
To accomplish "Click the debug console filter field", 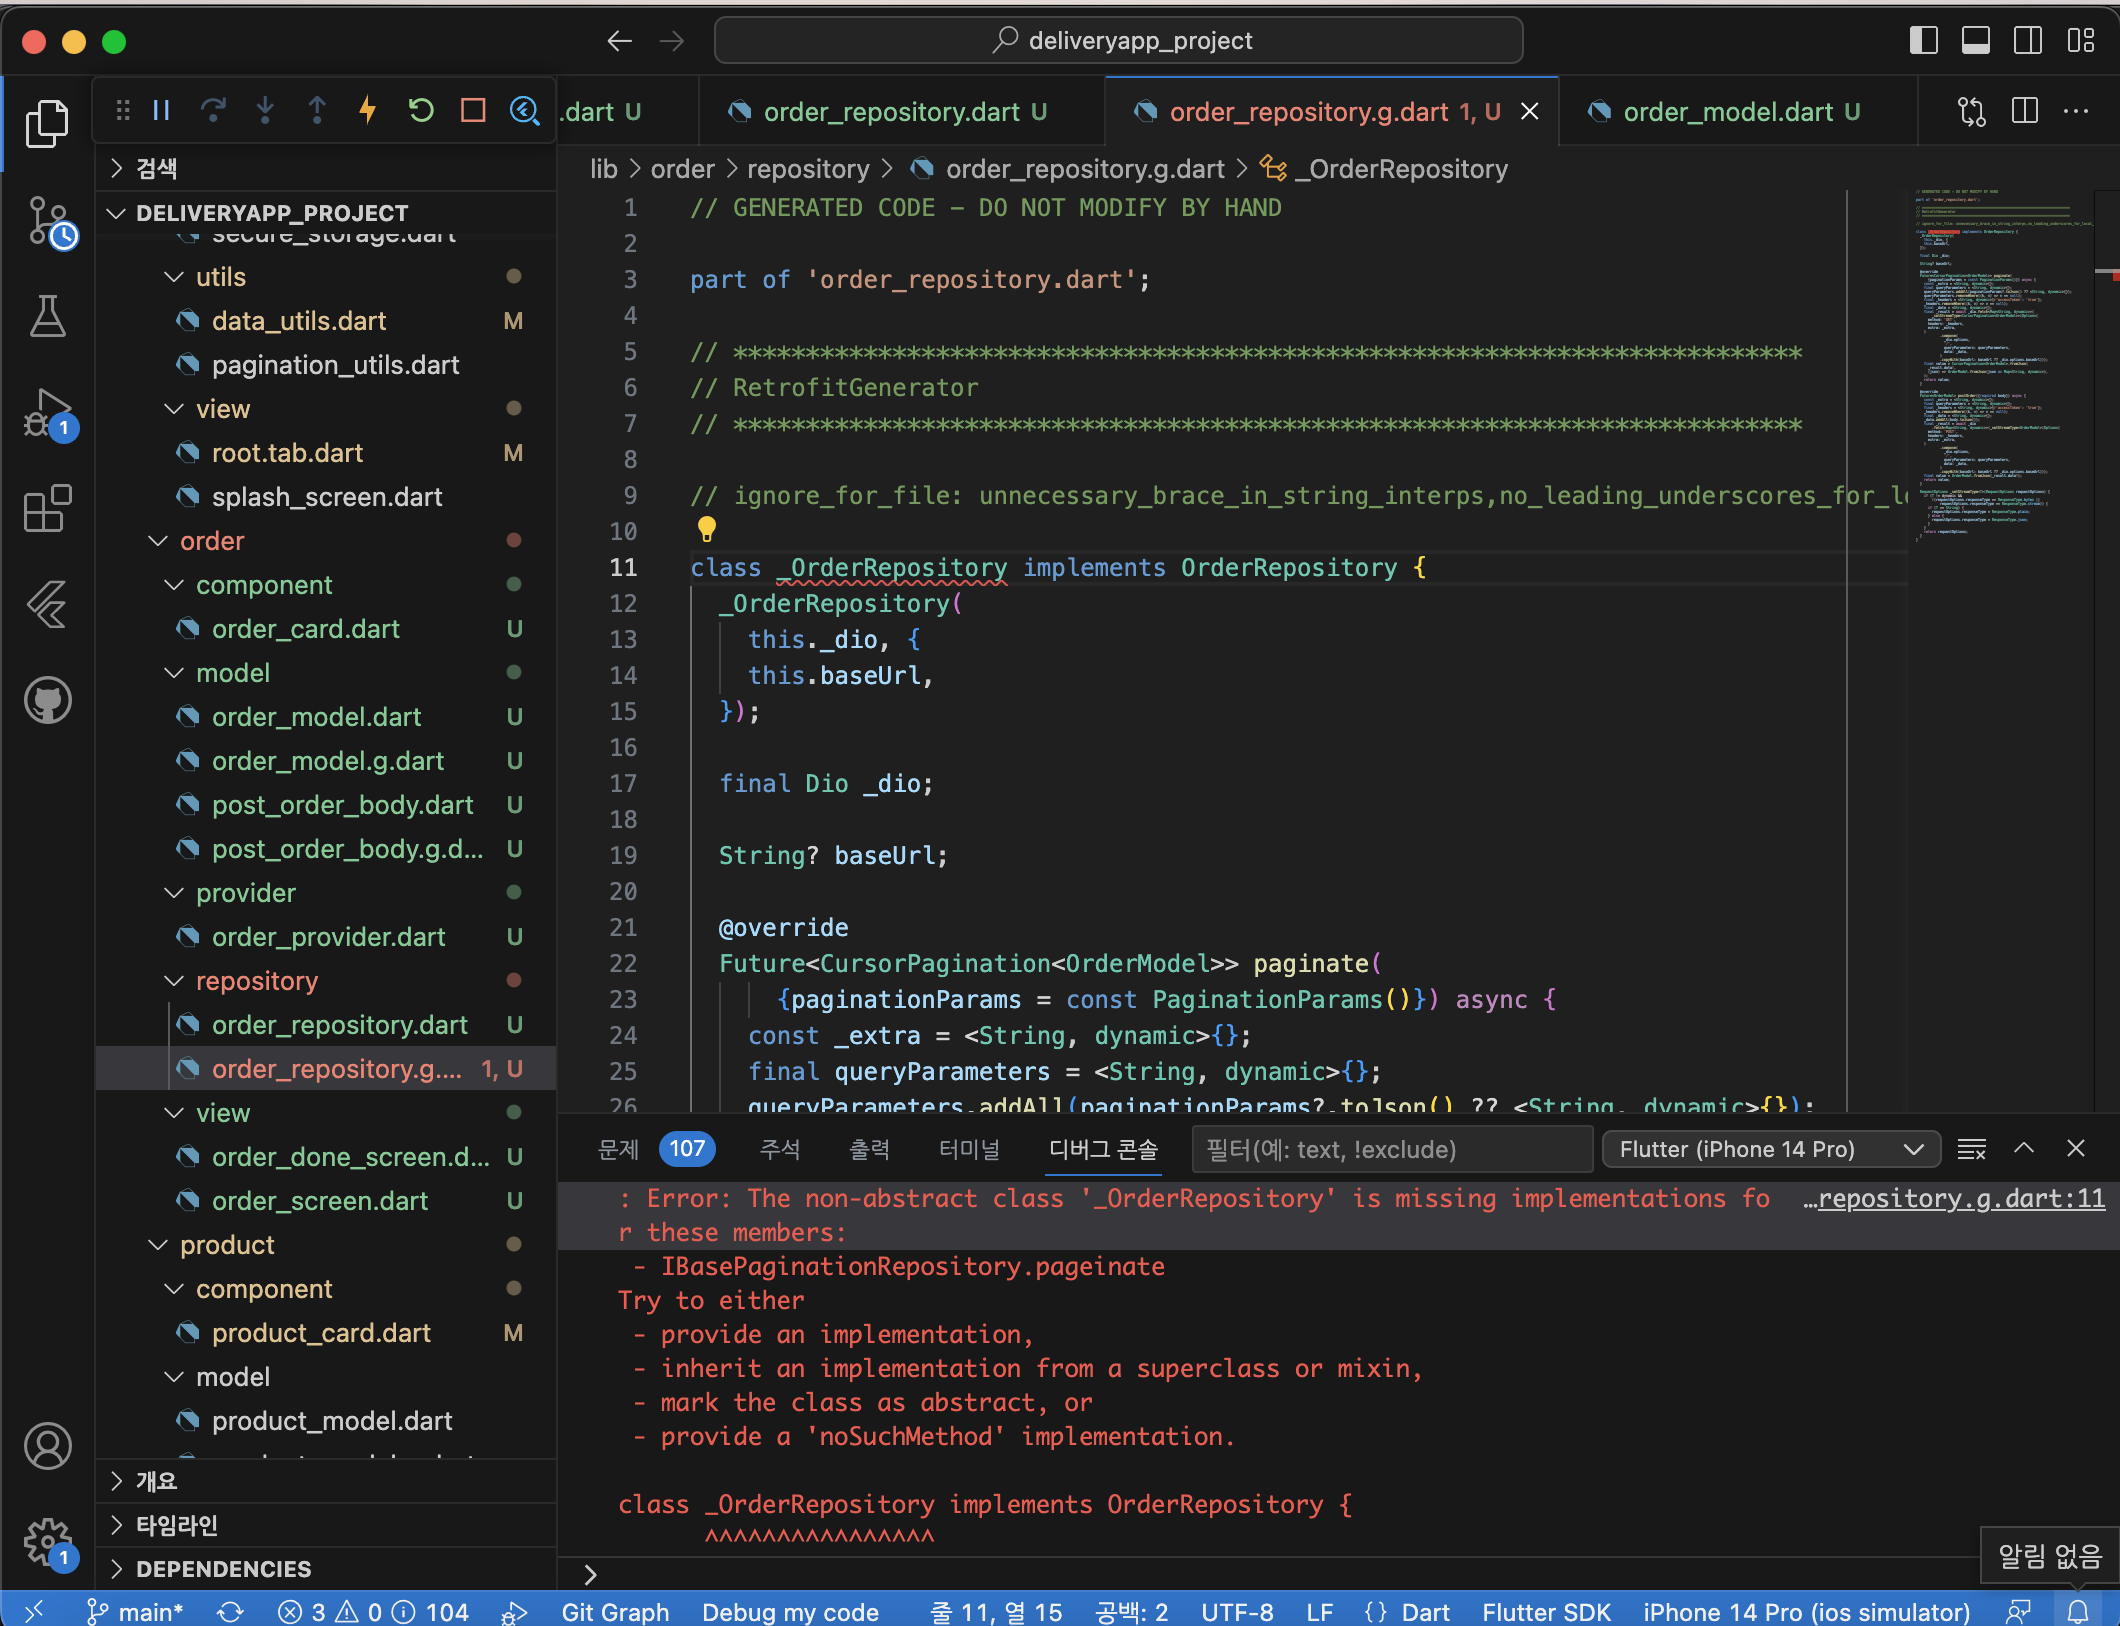I will pos(1392,1149).
